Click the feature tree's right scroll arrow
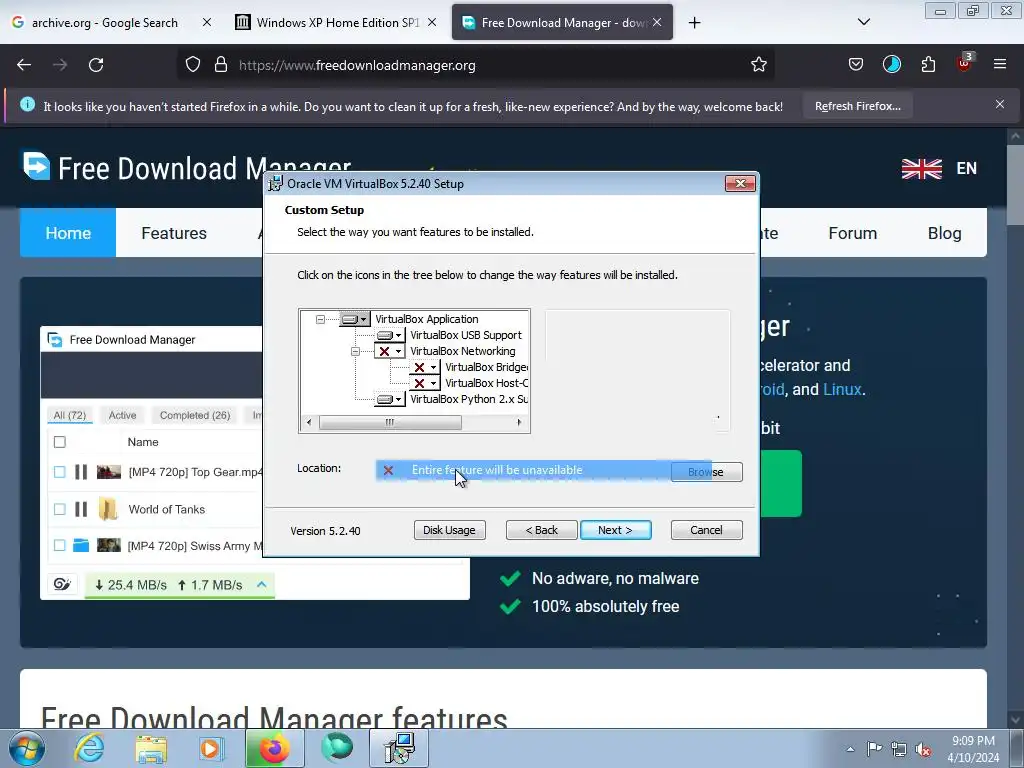This screenshot has width=1024, height=768. click(519, 423)
